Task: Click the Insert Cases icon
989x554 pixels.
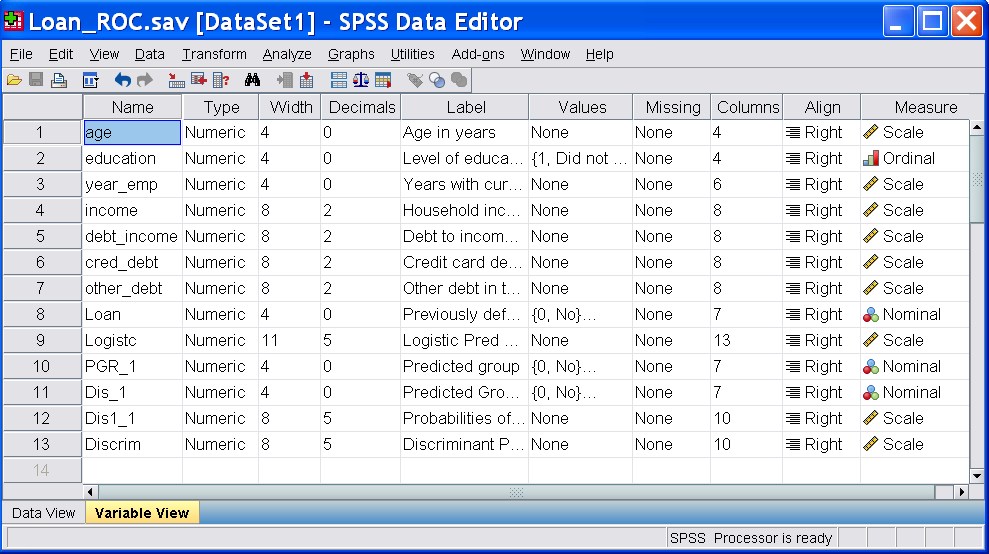Action: 284,80
